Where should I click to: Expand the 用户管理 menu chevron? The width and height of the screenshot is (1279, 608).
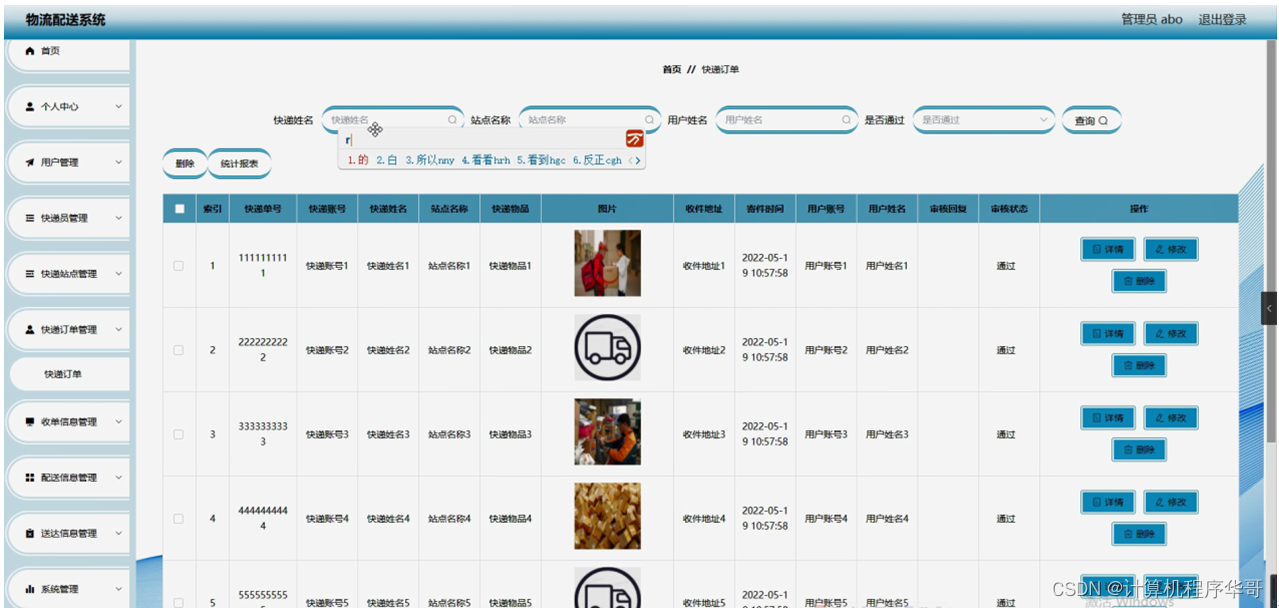coord(118,162)
